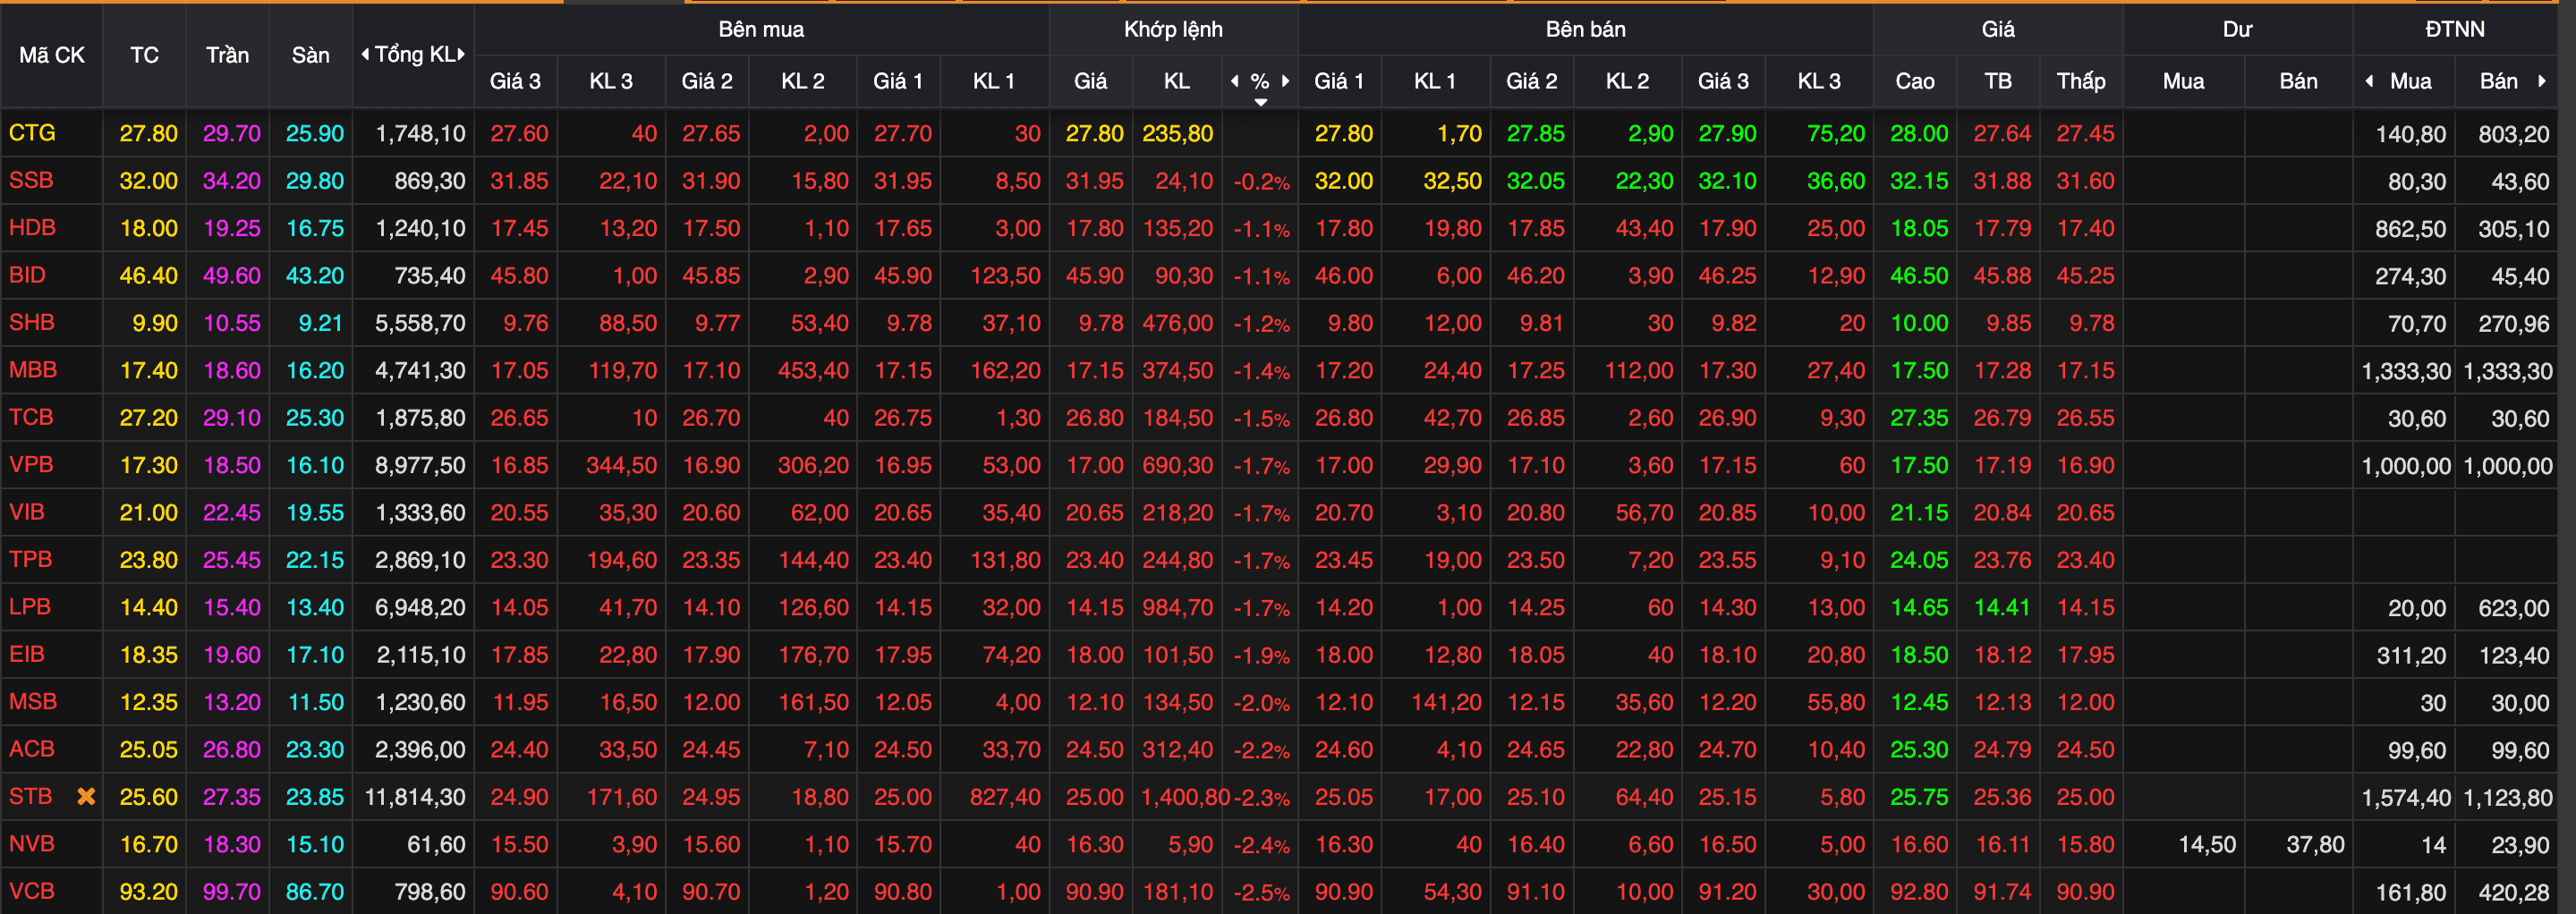Sort by the Sàn column header
2576x914 pixels.
311,55
